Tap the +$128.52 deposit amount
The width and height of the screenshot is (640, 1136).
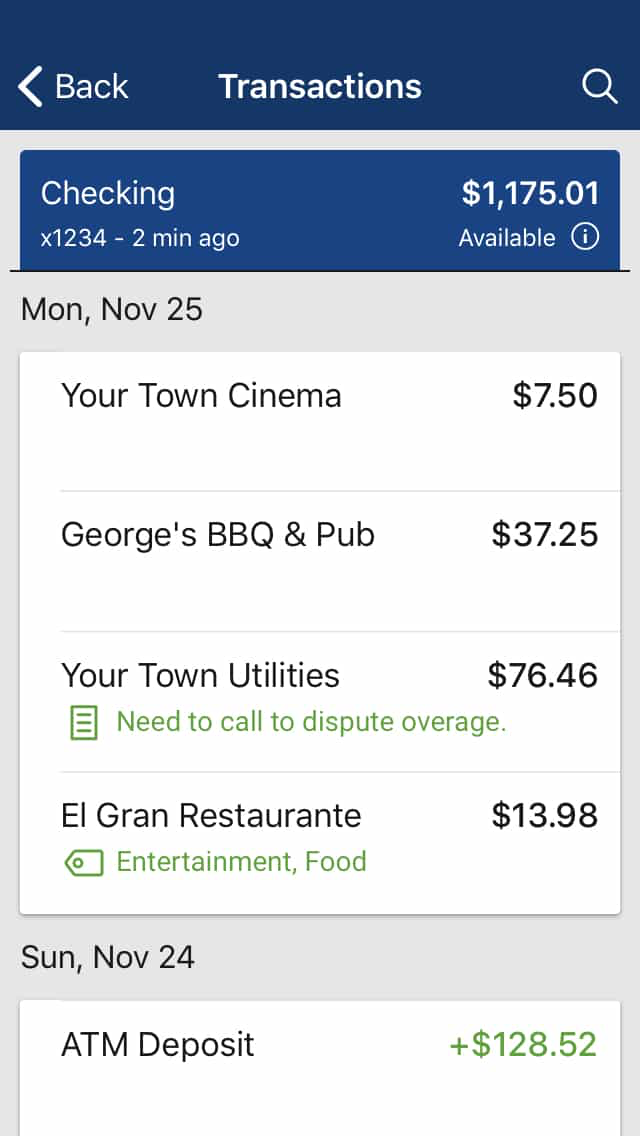coord(522,1045)
